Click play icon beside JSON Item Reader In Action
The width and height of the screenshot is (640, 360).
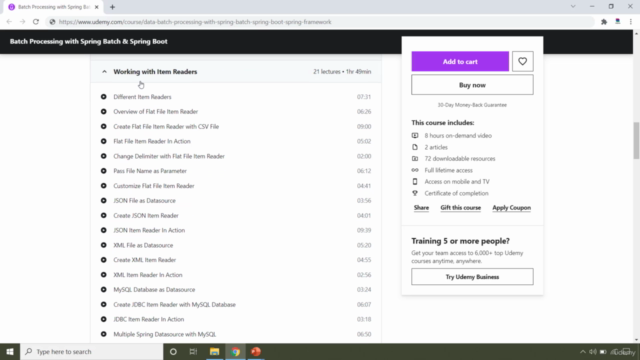click(x=104, y=230)
